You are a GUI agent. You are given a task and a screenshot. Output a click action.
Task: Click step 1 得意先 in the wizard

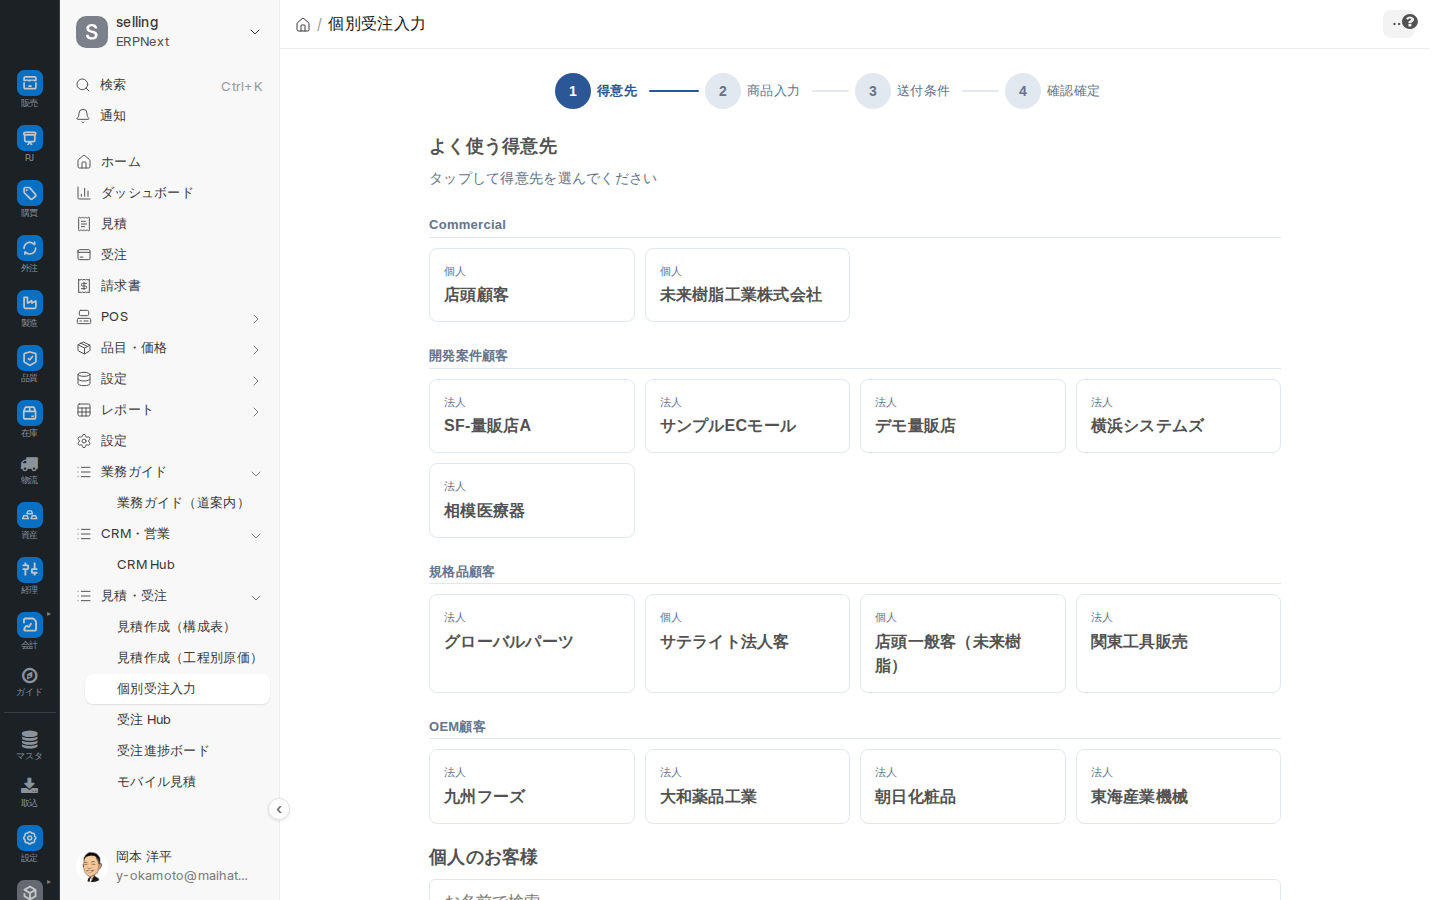click(x=596, y=91)
